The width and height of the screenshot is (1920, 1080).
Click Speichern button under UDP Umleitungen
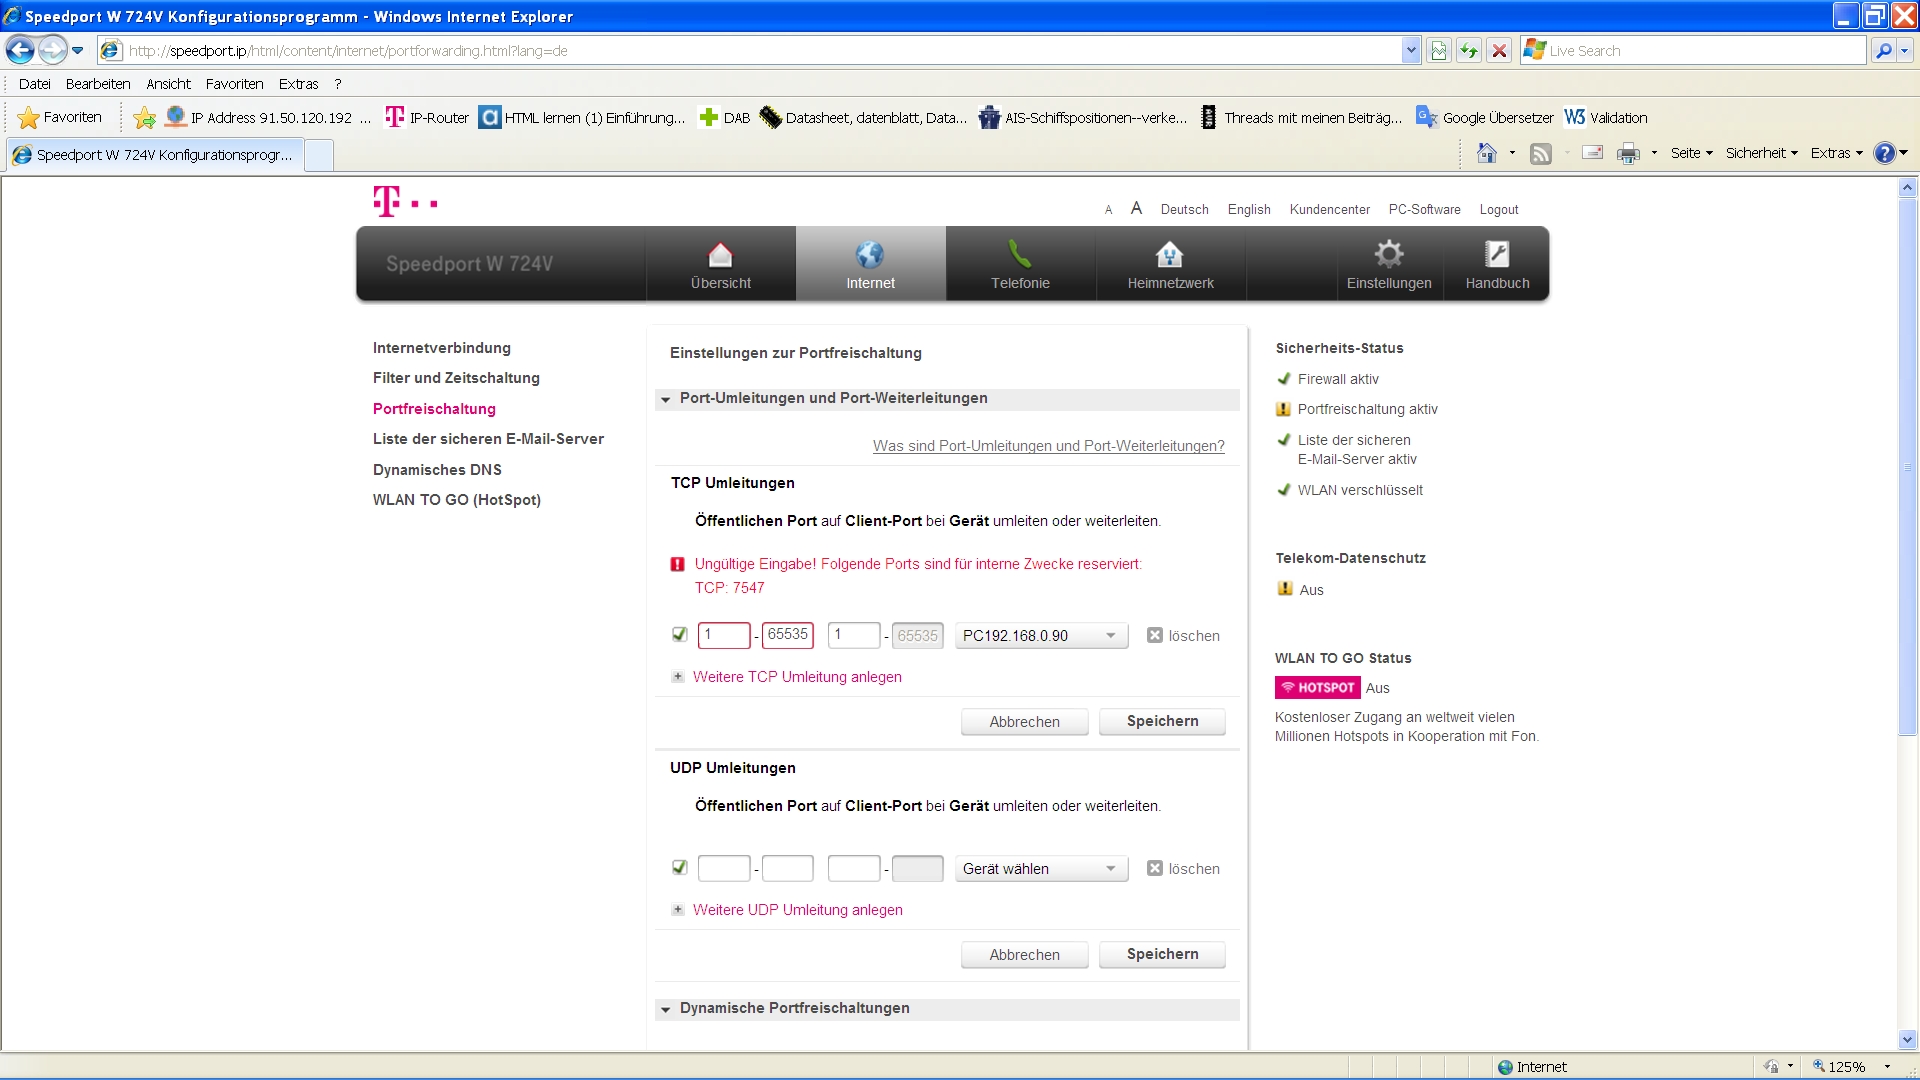point(1162,954)
